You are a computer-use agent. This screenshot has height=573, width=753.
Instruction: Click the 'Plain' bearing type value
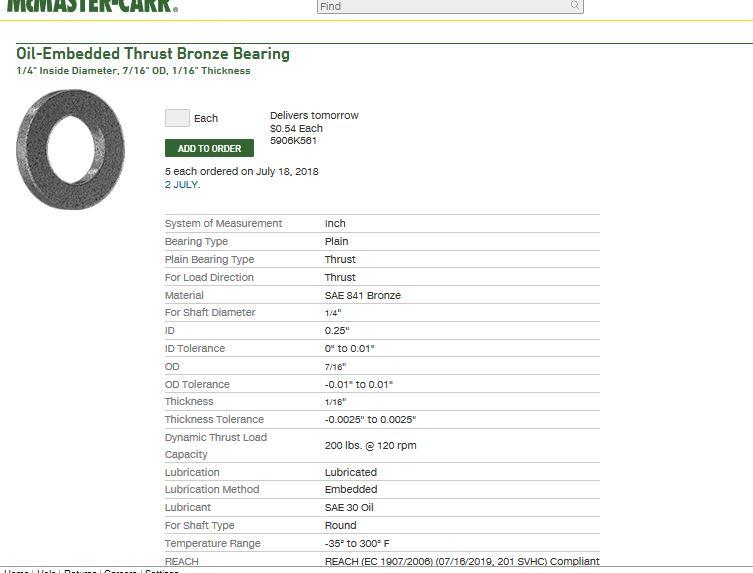pos(337,241)
